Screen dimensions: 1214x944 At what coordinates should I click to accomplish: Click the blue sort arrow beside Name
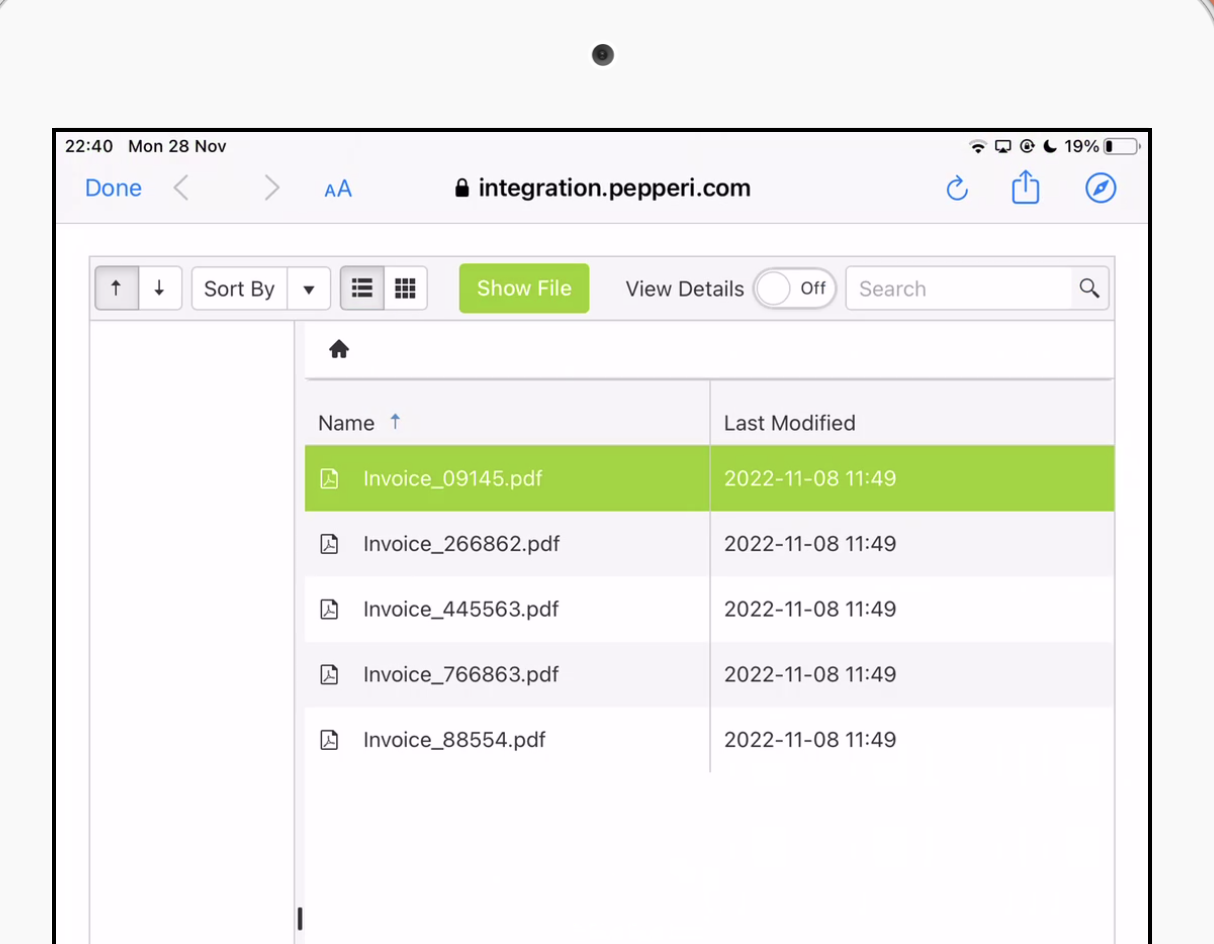(395, 422)
